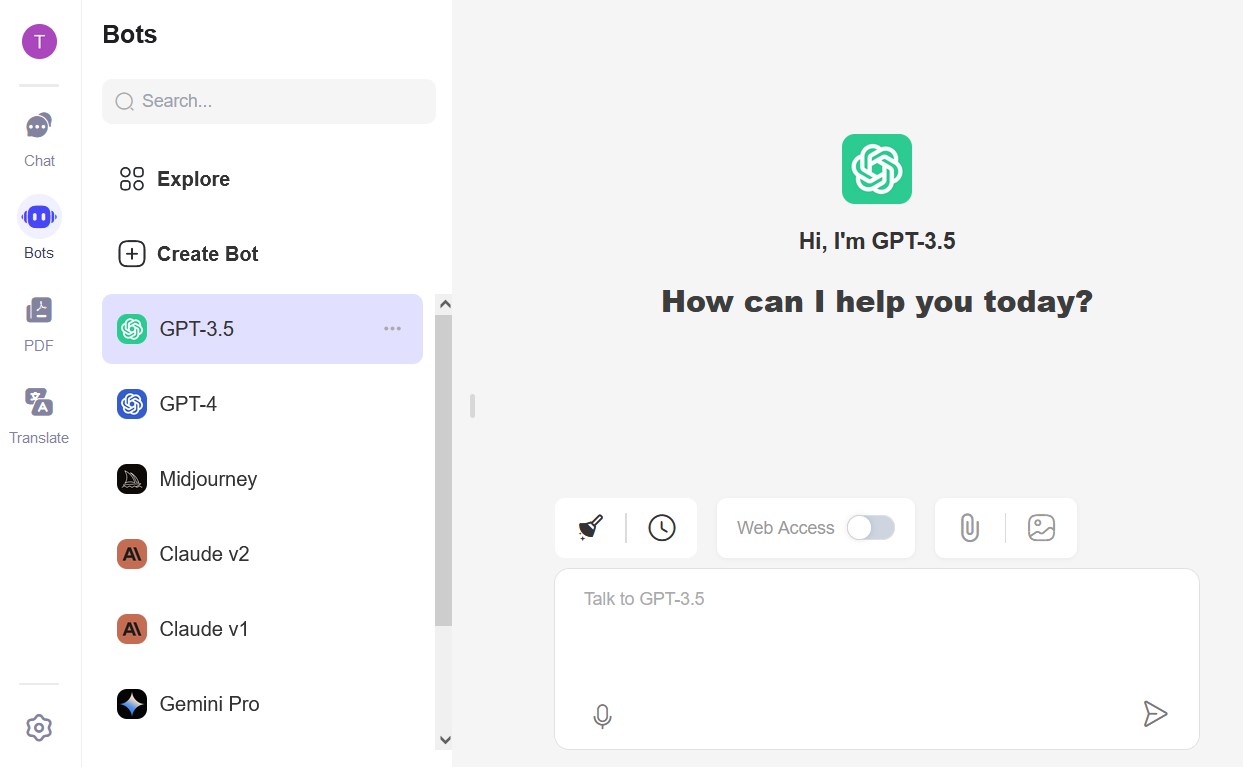Viewport: 1243px width, 767px height.
Task: Click the GPT-3.5 bot logo in list
Action: coord(132,329)
